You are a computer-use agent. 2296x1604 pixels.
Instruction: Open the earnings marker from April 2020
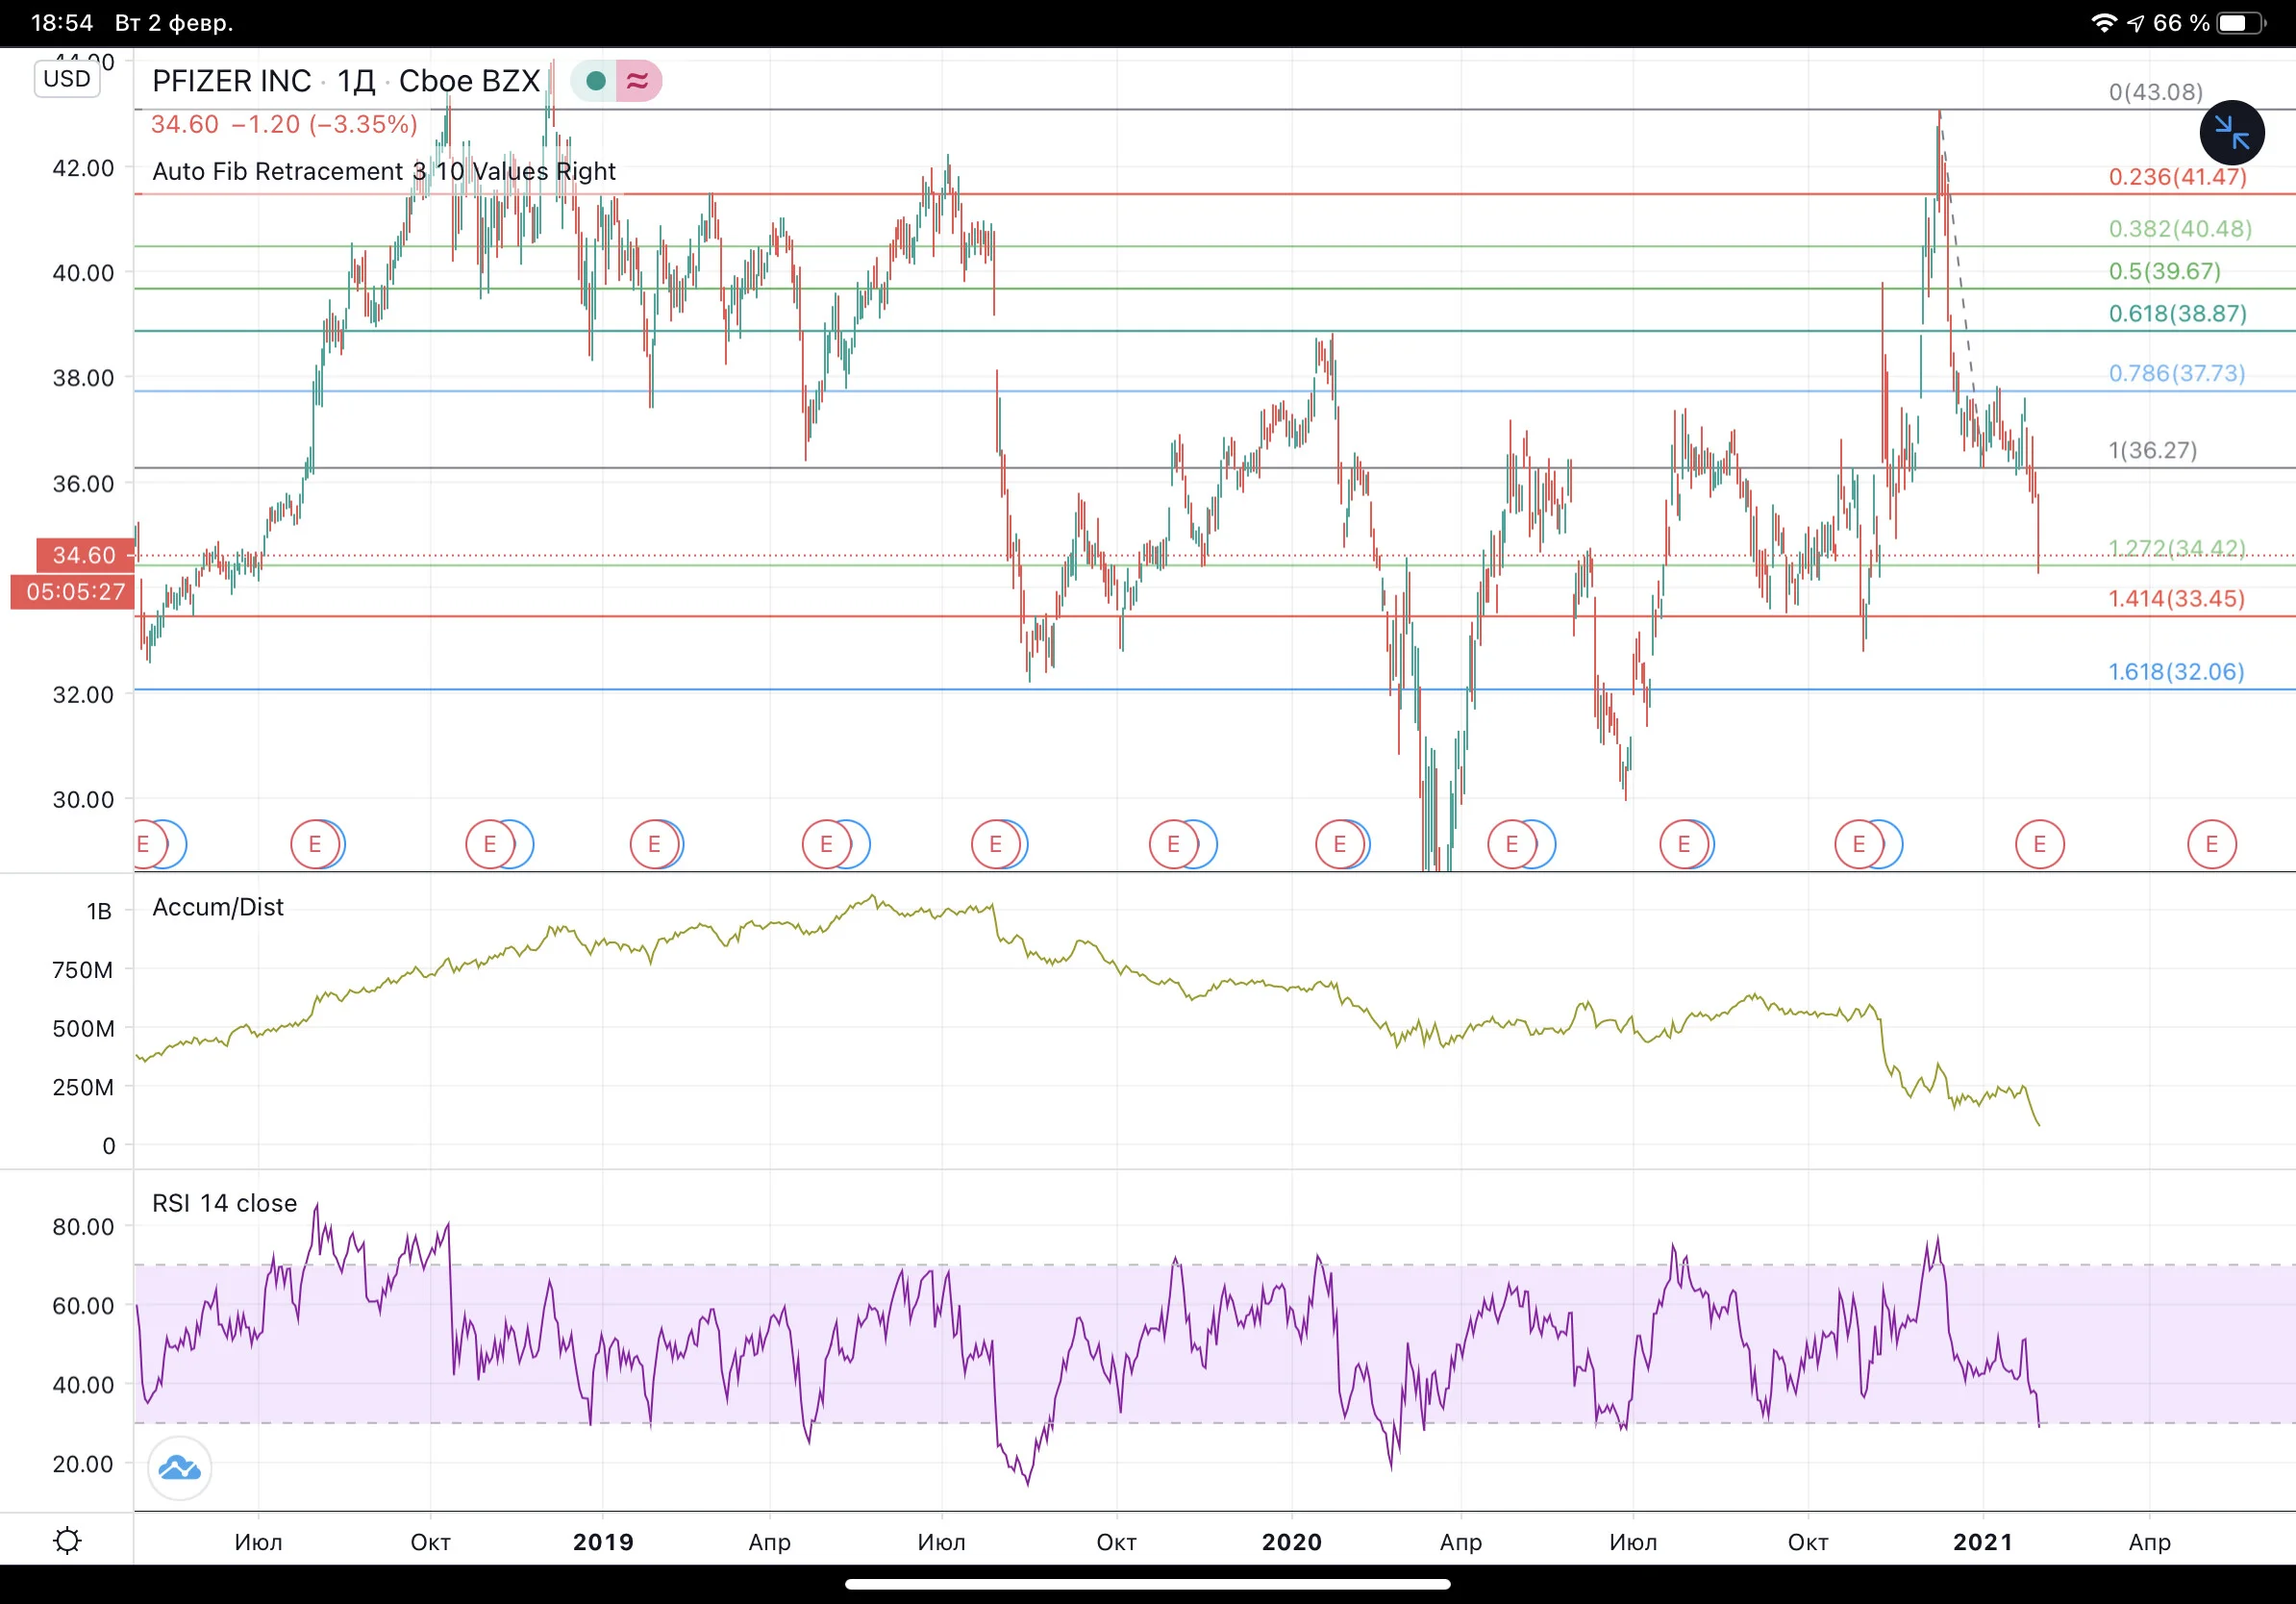1512,845
